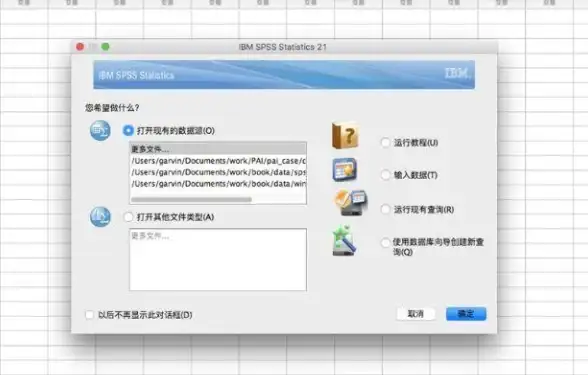588x375 pixels.
Task: Click the green zoom window button
Action: [105, 46]
